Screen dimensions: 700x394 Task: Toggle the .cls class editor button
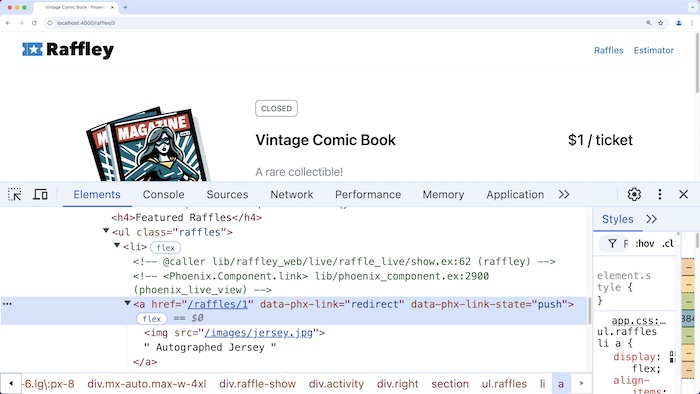668,244
